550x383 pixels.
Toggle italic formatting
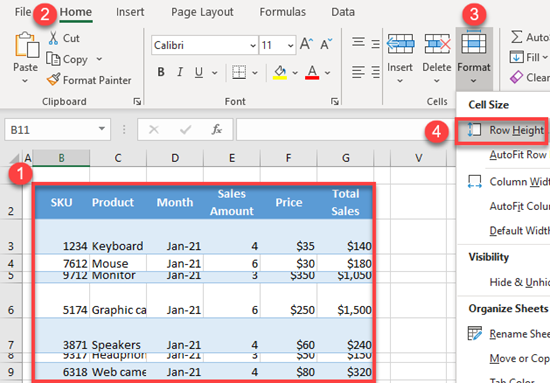pos(180,72)
